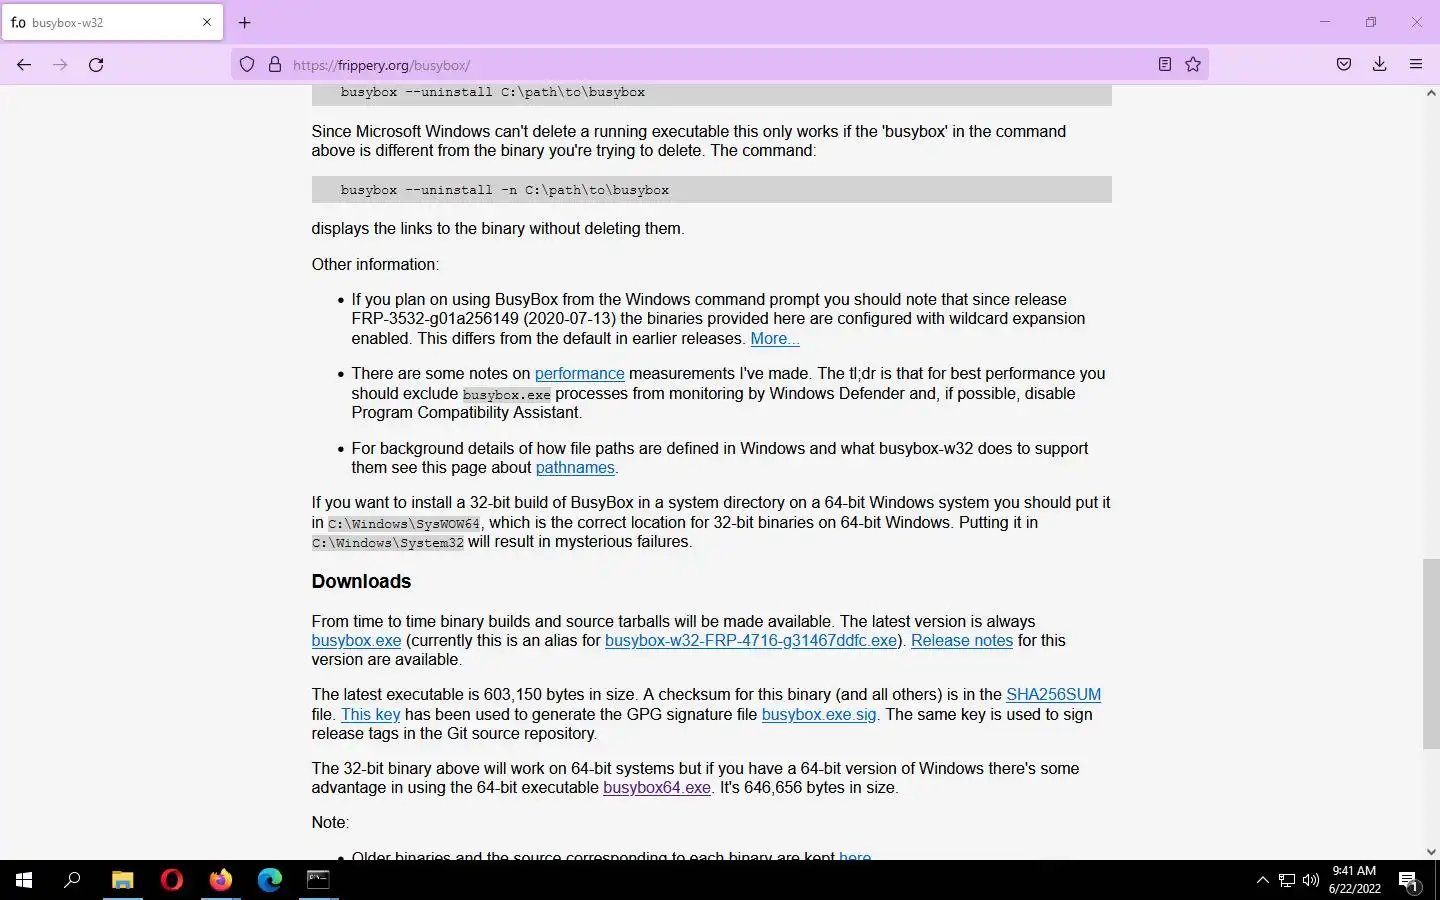Image resolution: width=1440 pixels, height=900 pixels.
Task: Open the command prompt taskbar icon
Action: 318,880
